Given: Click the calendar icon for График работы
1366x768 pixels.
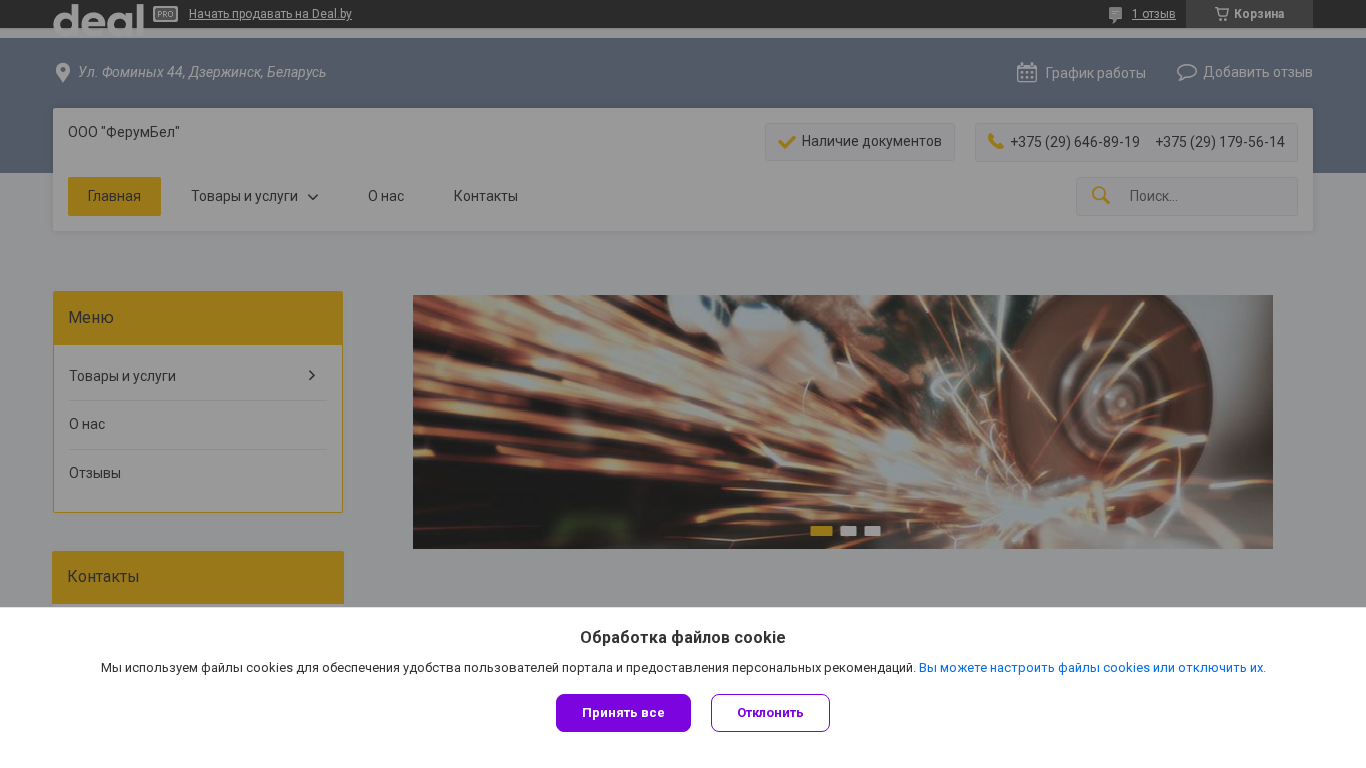Looking at the screenshot, I should [1026, 72].
